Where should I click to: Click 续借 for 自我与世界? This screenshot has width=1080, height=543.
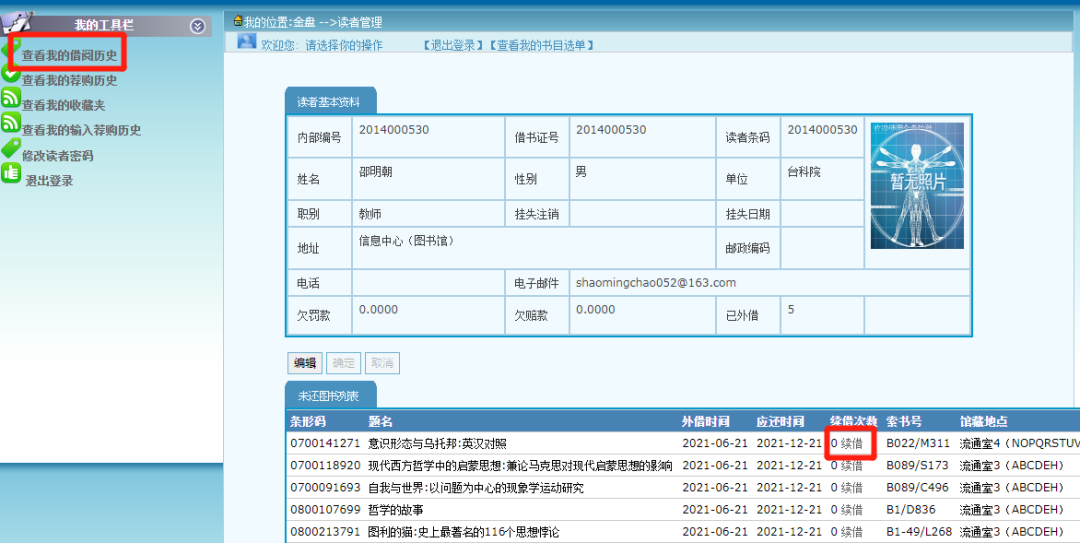[852, 488]
